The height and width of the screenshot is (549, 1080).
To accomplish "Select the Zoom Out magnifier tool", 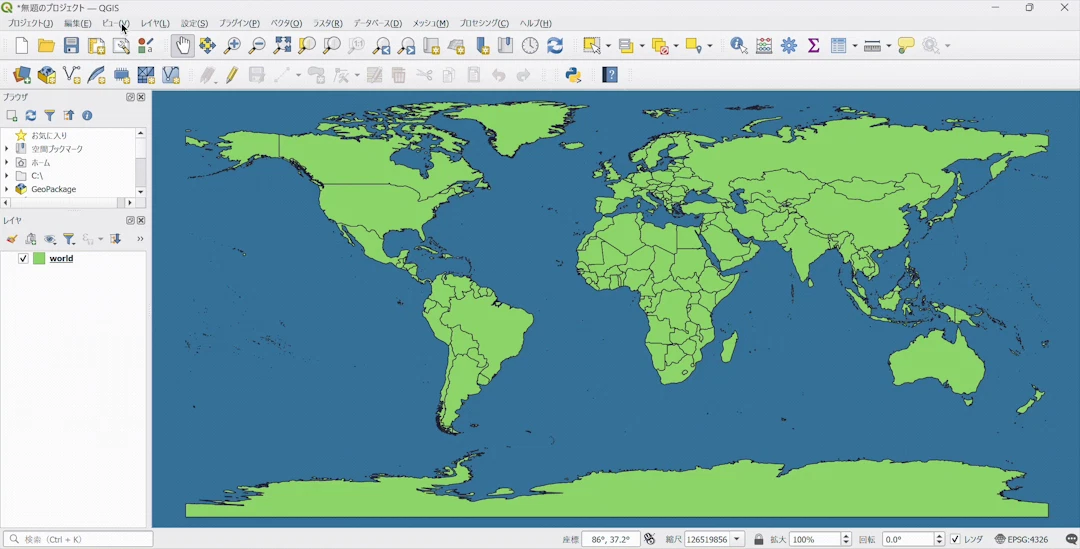I will click(257, 45).
